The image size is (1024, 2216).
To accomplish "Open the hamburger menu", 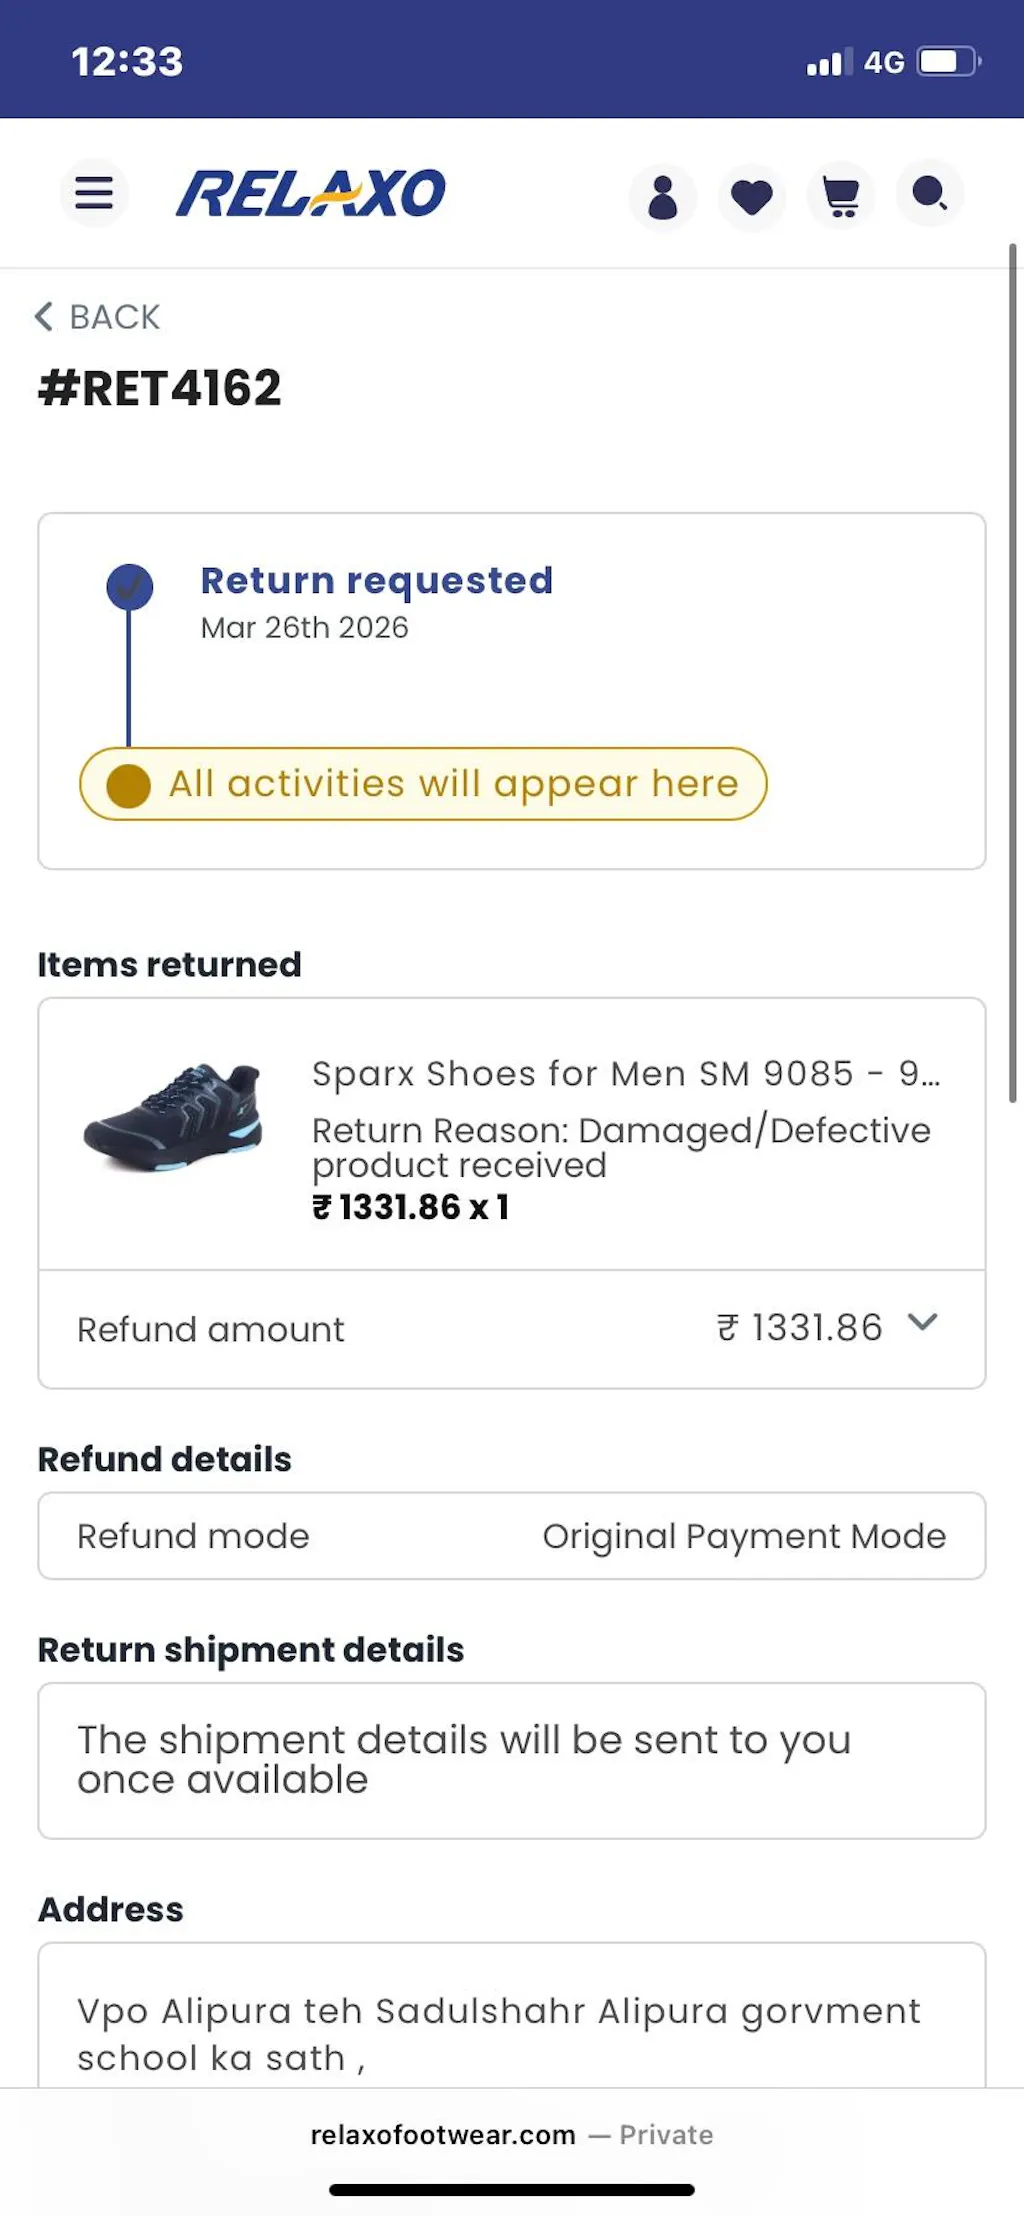I will point(94,193).
